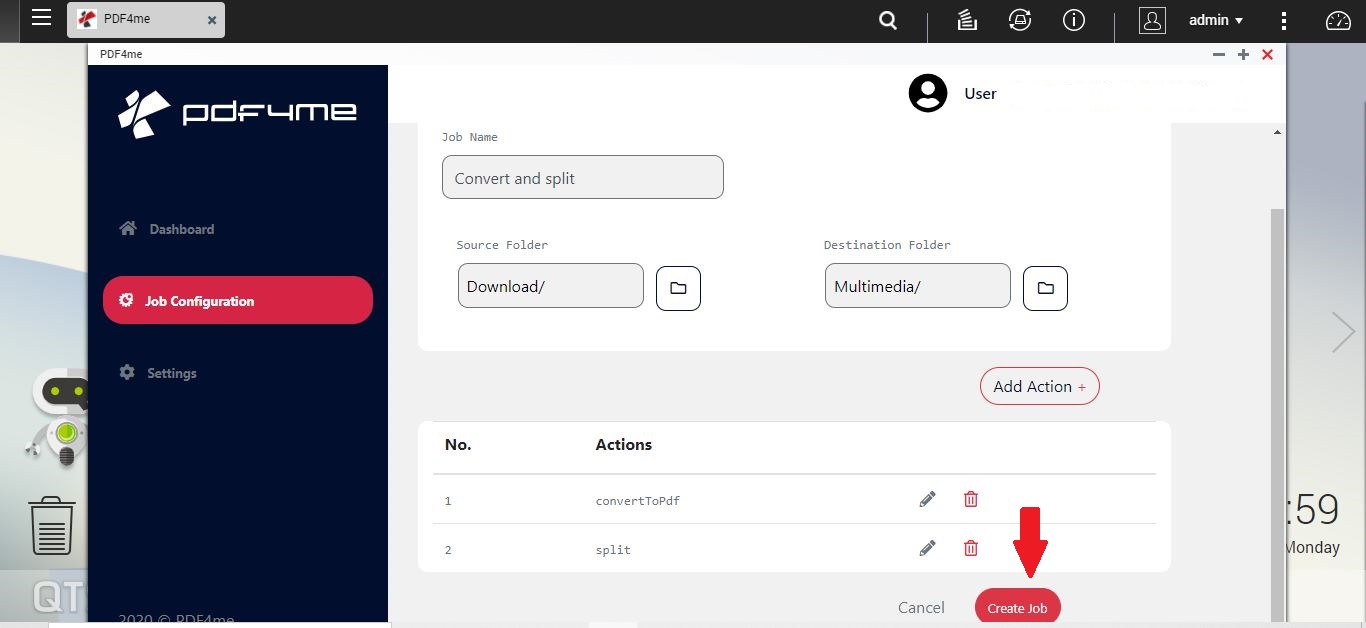The height and width of the screenshot is (628, 1366).
Task: Delete the split action
Action: (970, 548)
